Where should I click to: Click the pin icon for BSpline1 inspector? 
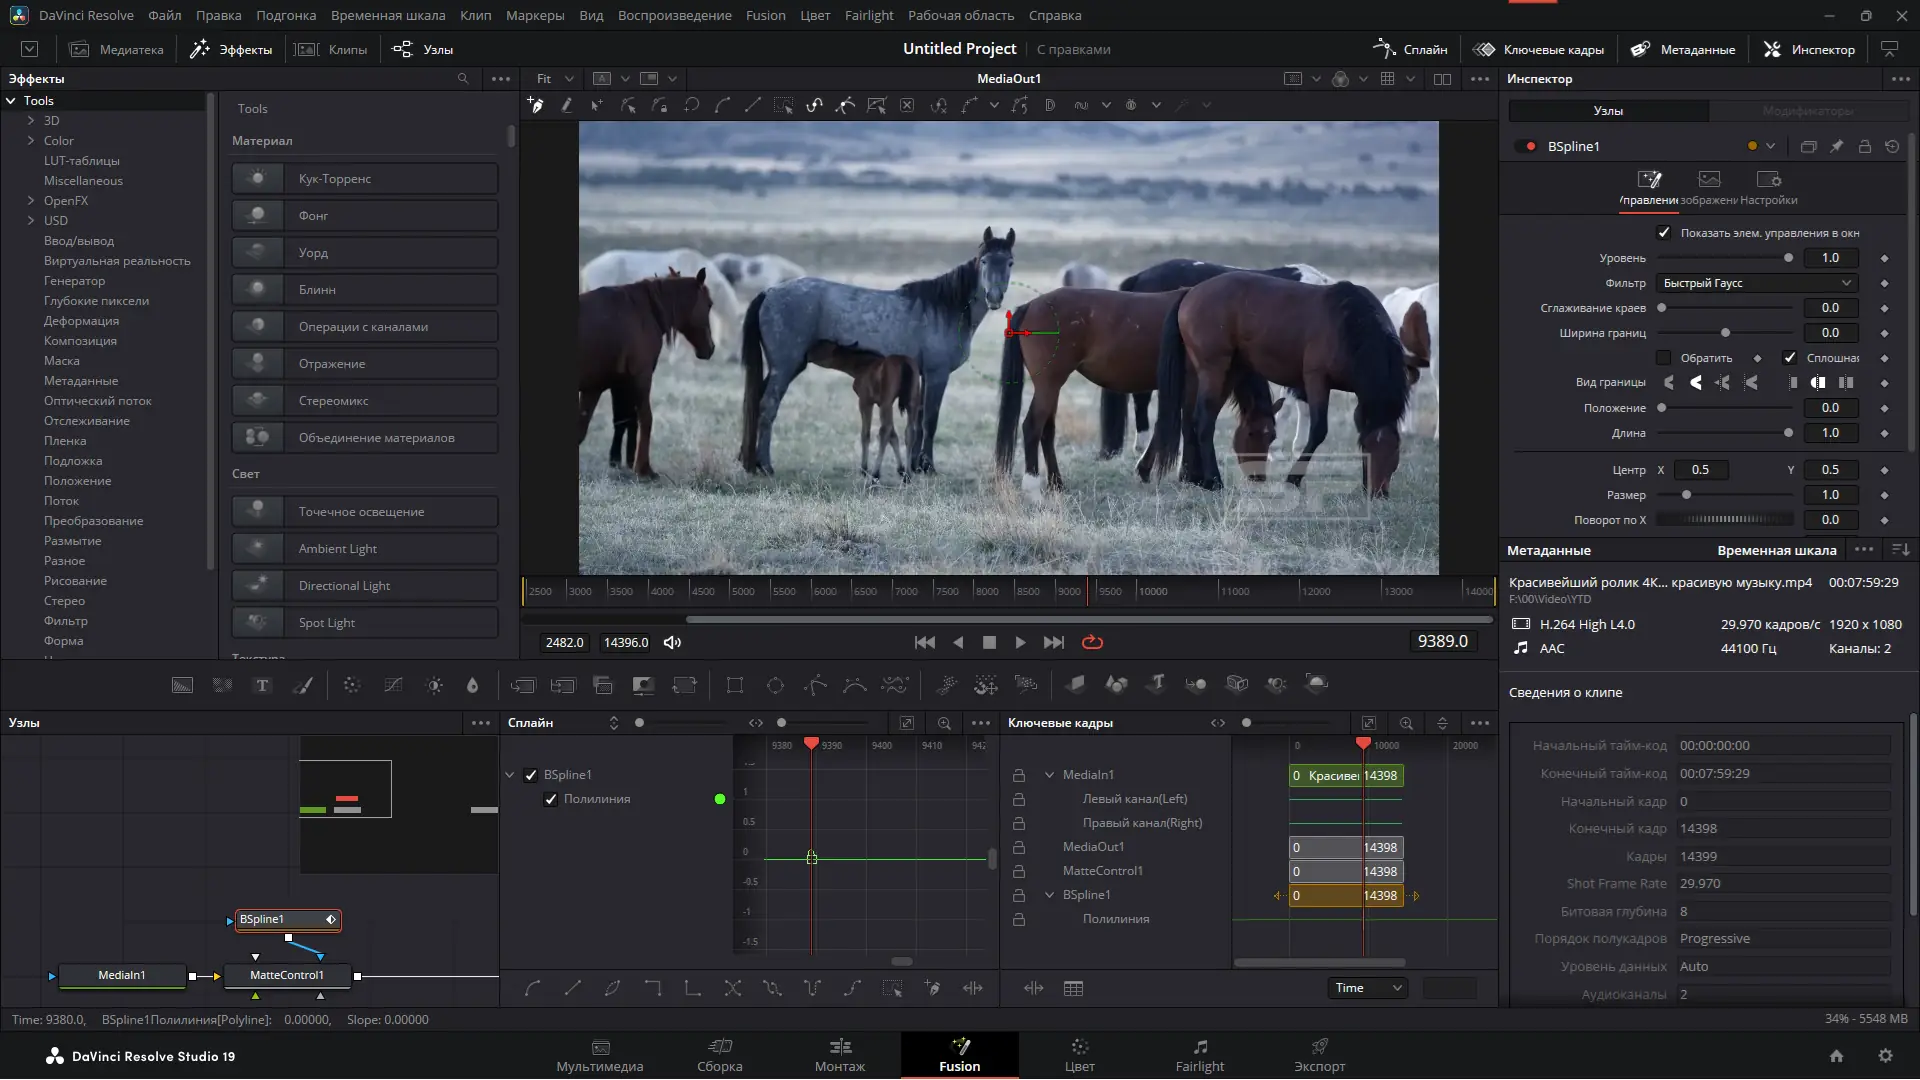[1836, 146]
